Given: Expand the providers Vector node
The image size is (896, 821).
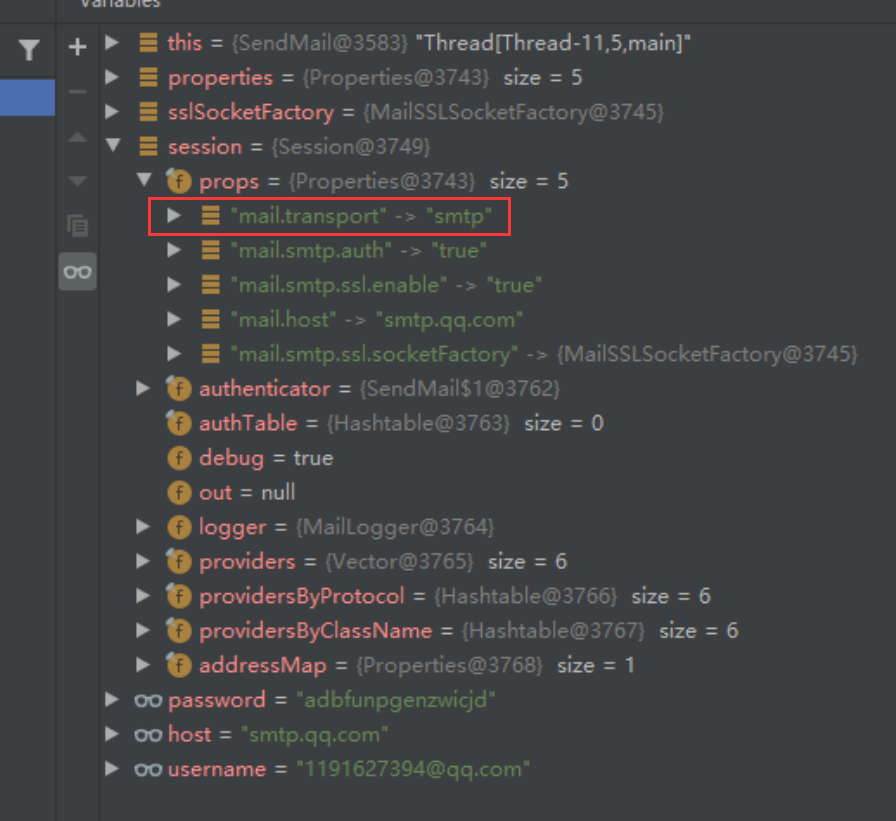Looking at the screenshot, I should [143, 561].
